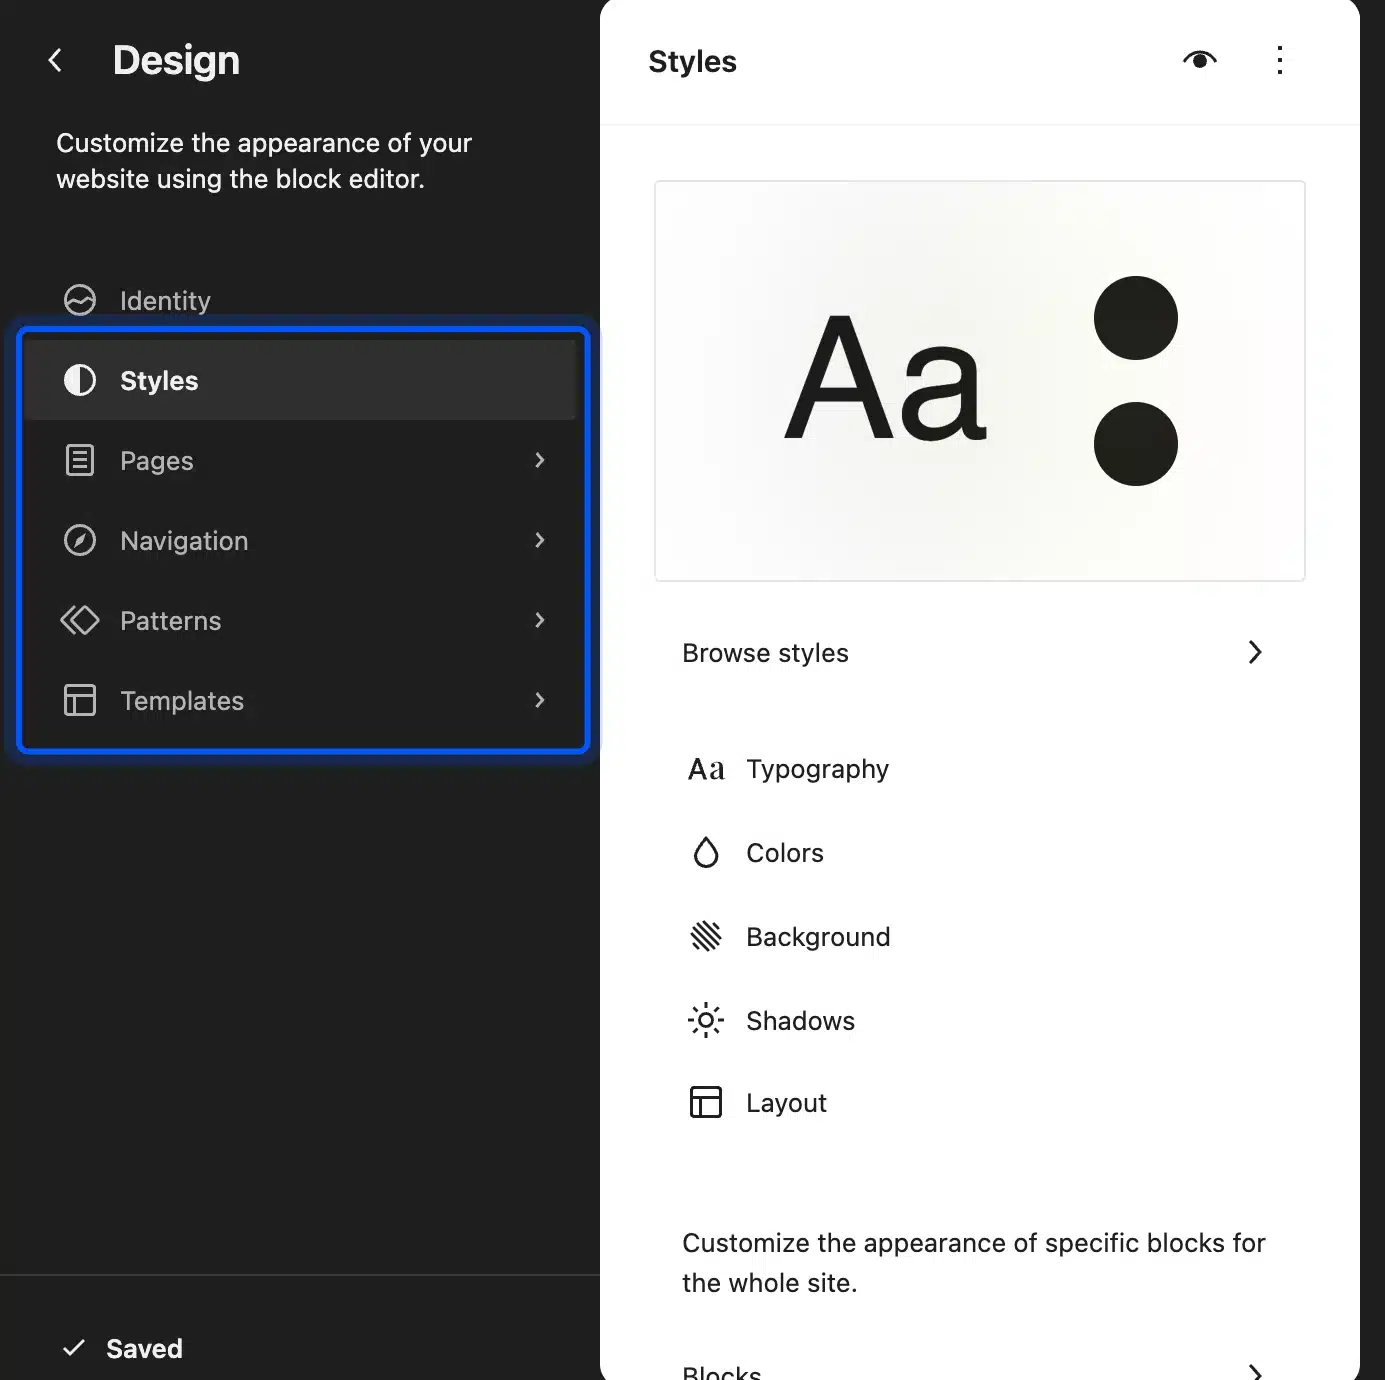
Task: Click the Pages document icon
Action: (x=80, y=460)
